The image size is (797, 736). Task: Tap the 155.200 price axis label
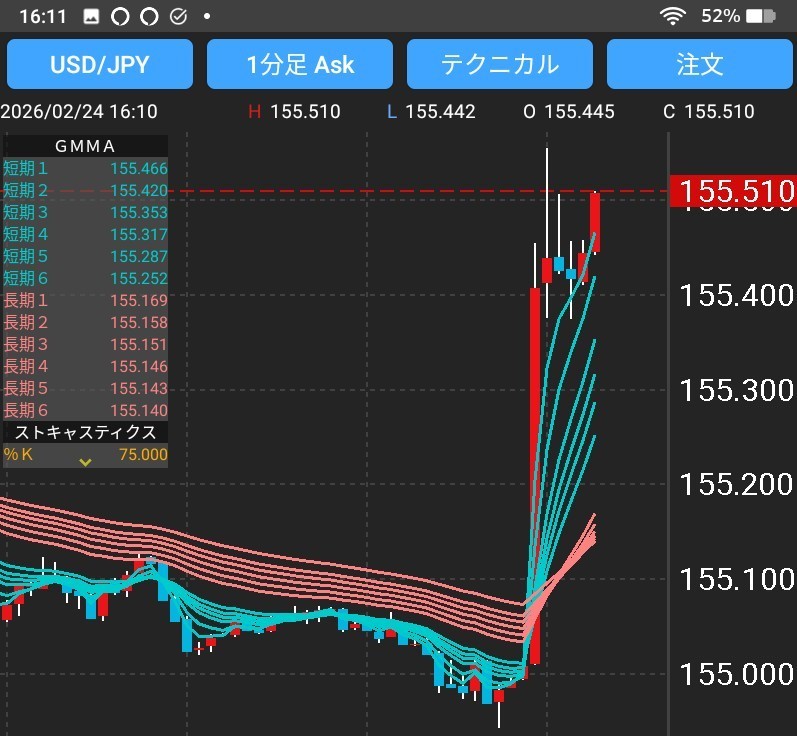(736, 485)
